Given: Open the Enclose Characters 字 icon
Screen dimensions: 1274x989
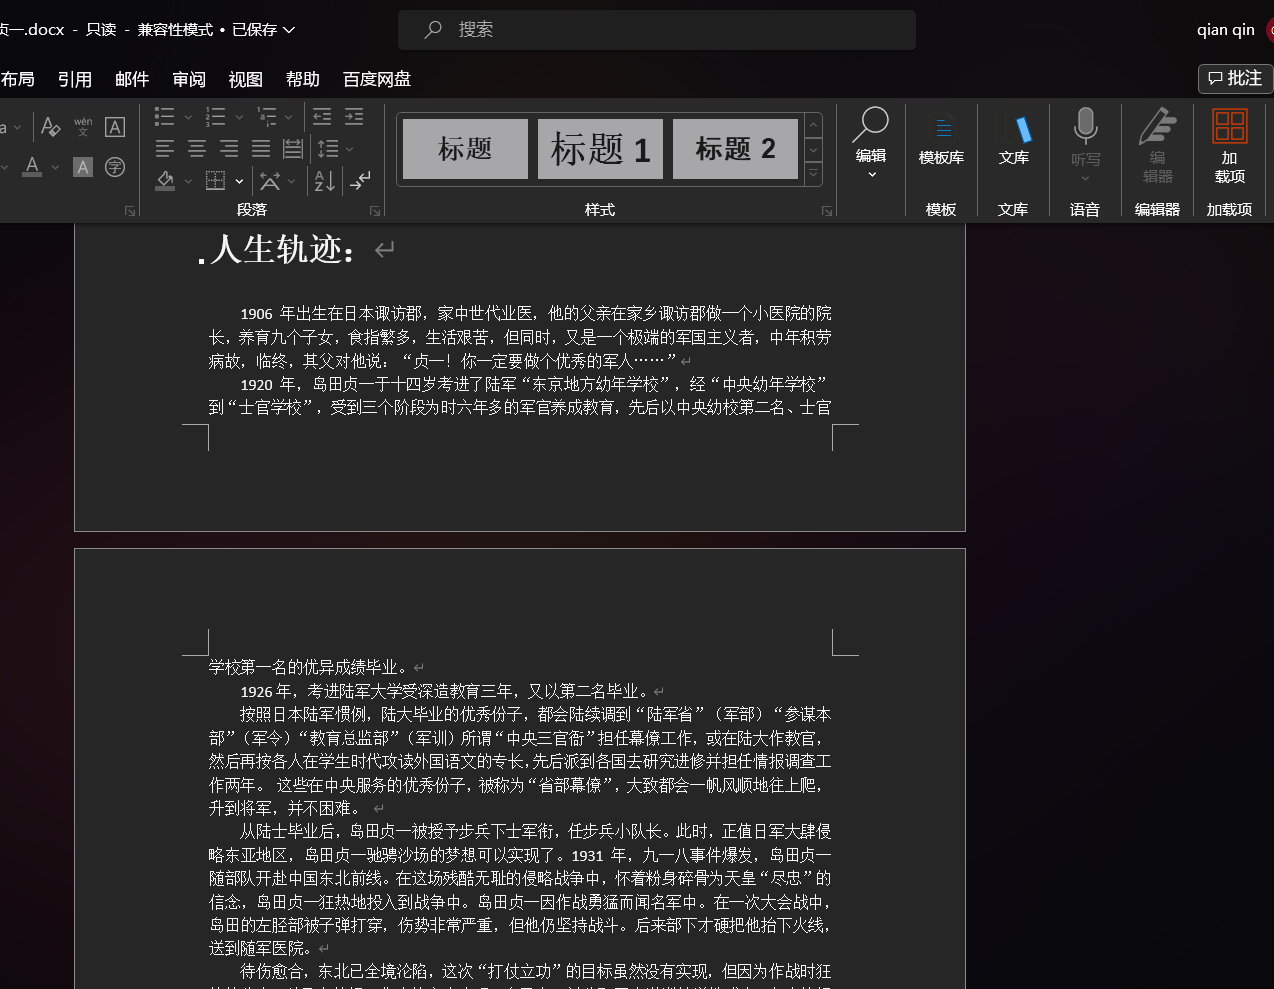Looking at the screenshot, I should pyautogui.click(x=115, y=167).
